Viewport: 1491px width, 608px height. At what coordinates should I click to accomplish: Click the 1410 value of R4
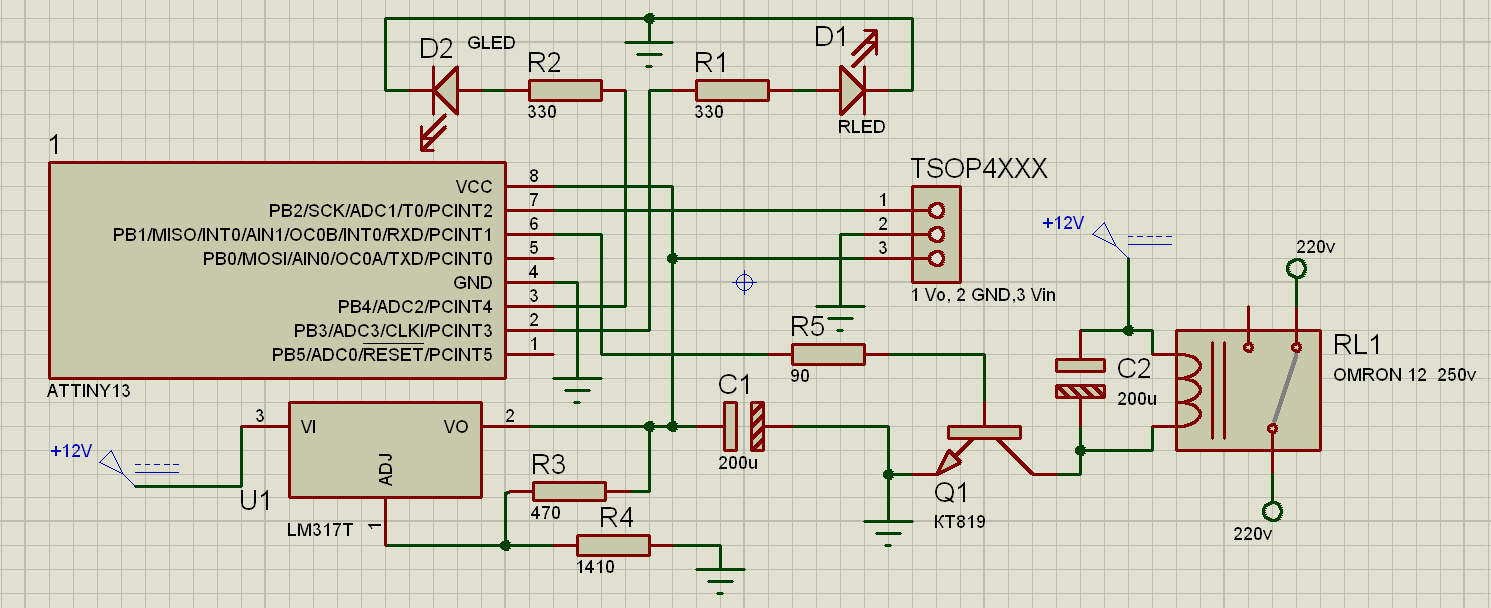coord(595,567)
